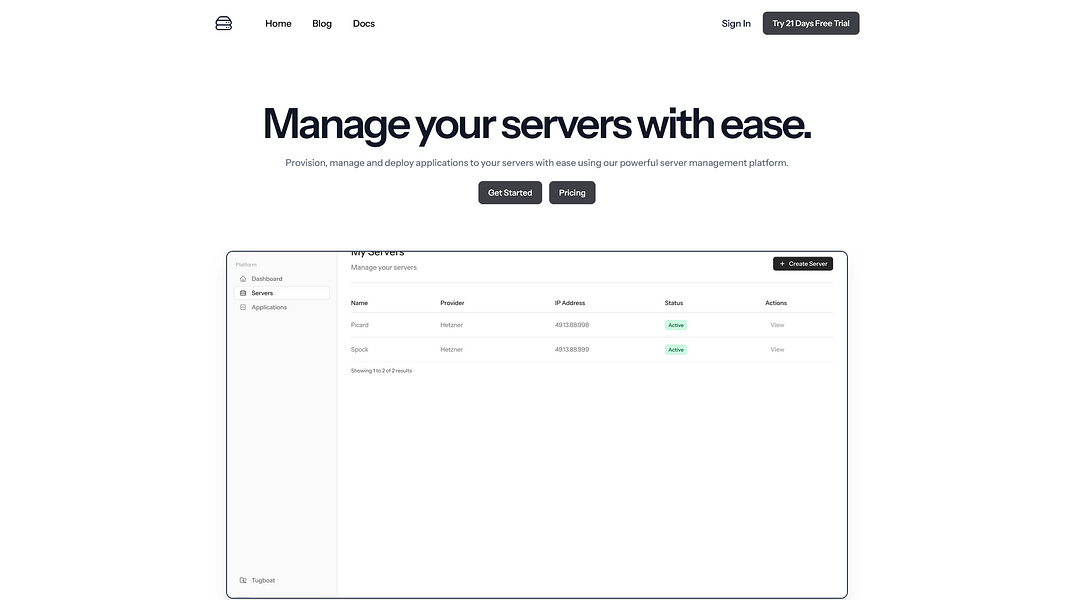
Task: Click the Servers icon in the sidebar
Action: pyautogui.click(x=242, y=292)
